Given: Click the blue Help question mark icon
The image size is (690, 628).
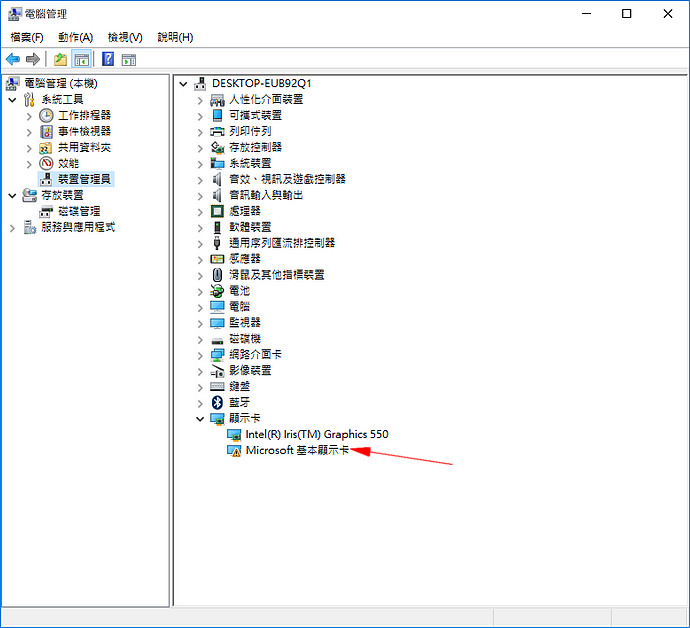Looking at the screenshot, I should point(108,59).
